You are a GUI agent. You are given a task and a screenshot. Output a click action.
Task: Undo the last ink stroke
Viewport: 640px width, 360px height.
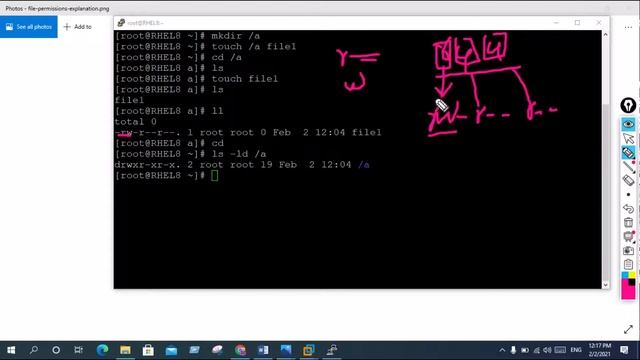tap(628, 209)
